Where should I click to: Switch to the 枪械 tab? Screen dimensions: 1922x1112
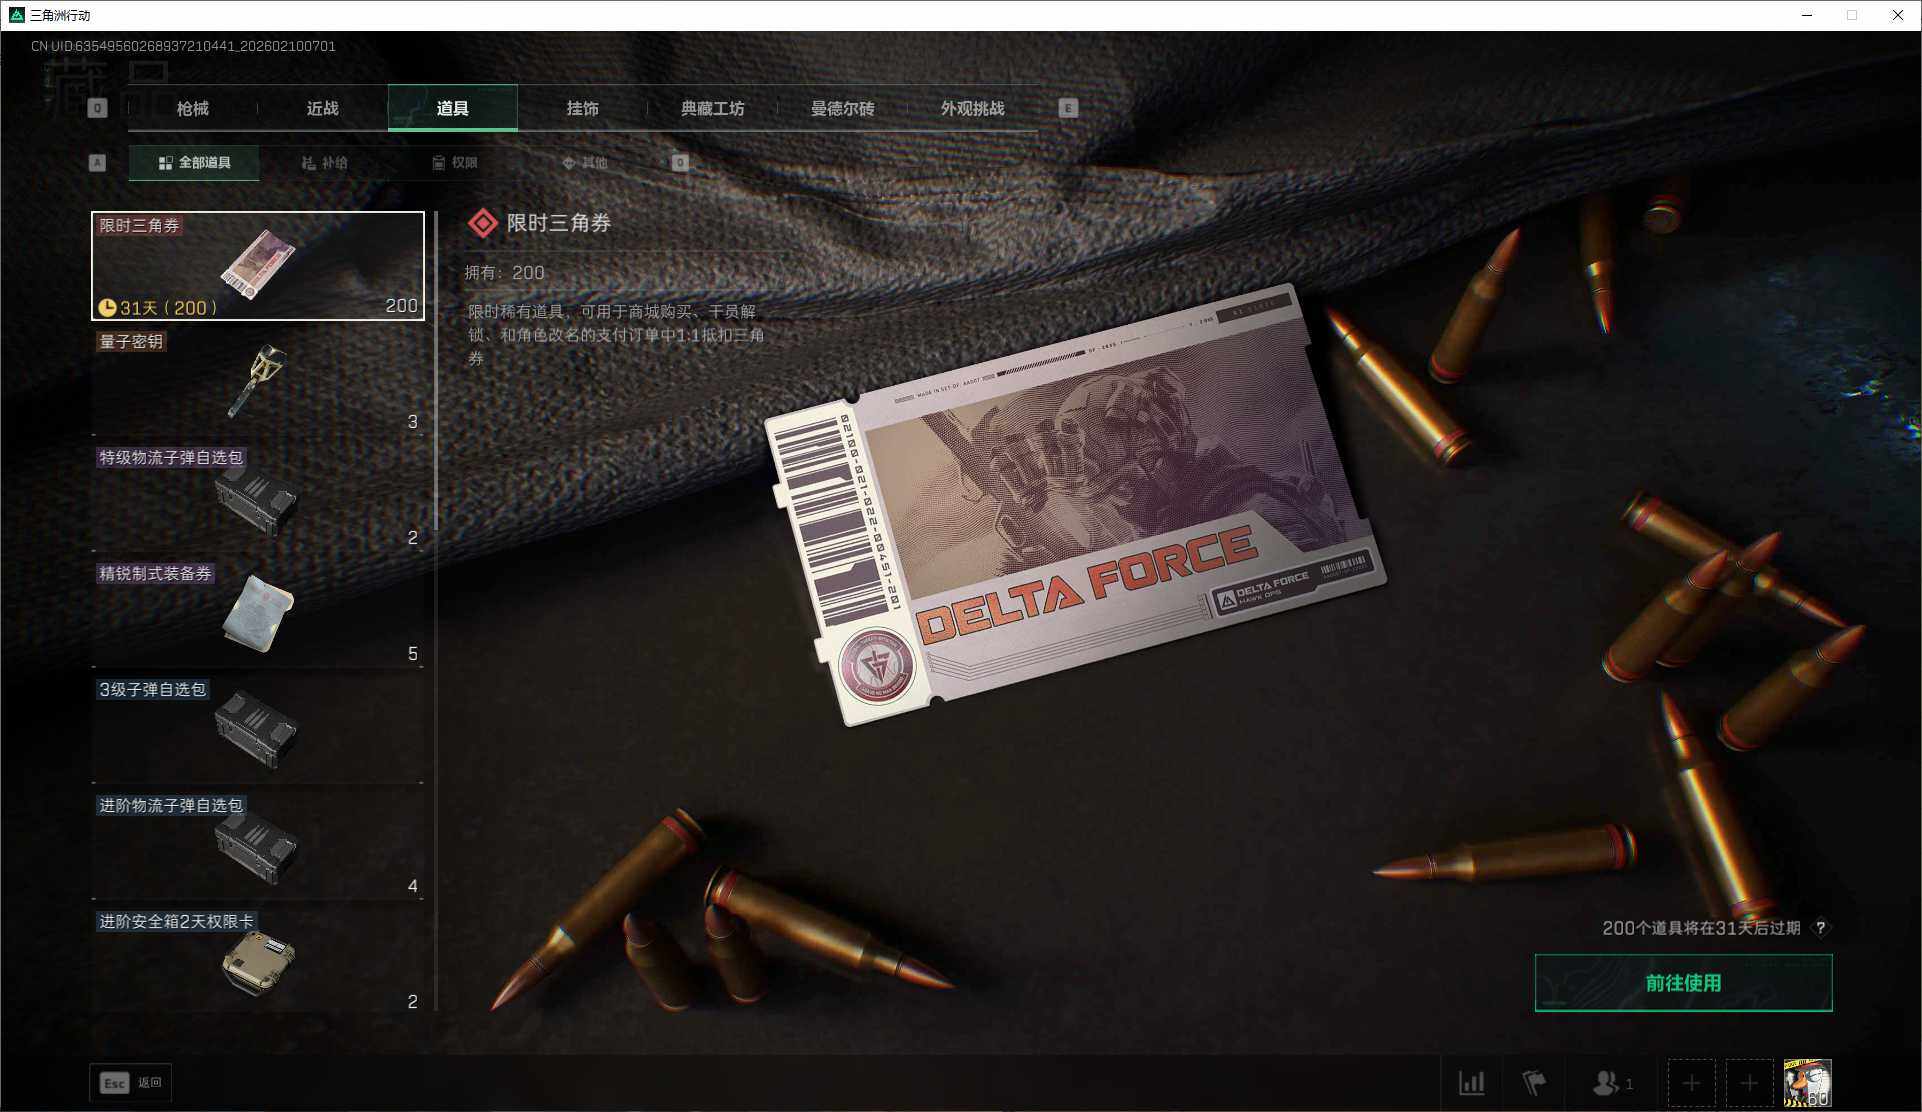click(x=193, y=108)
